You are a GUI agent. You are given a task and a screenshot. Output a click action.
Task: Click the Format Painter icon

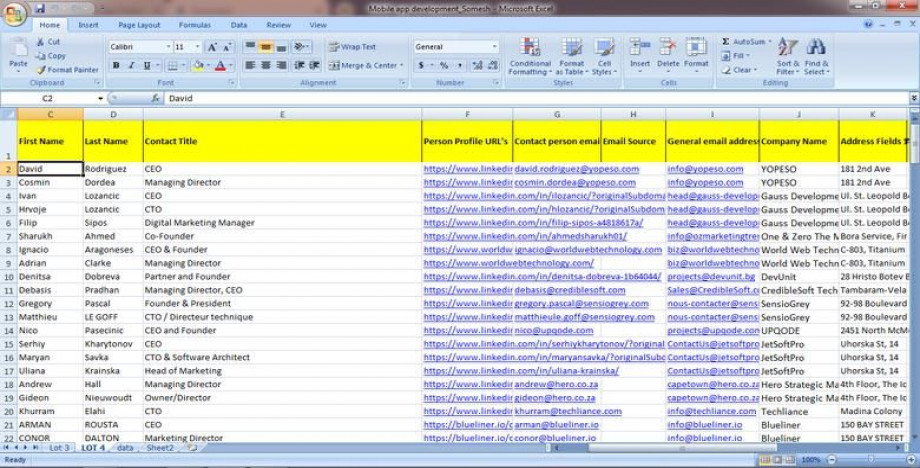click(x=41, y=70)
